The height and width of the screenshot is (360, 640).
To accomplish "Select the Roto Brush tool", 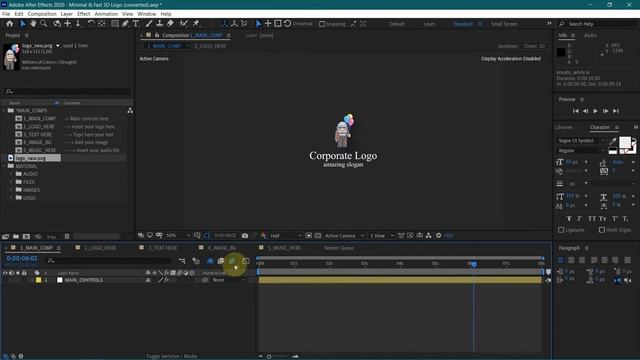I will coord(184,24).
